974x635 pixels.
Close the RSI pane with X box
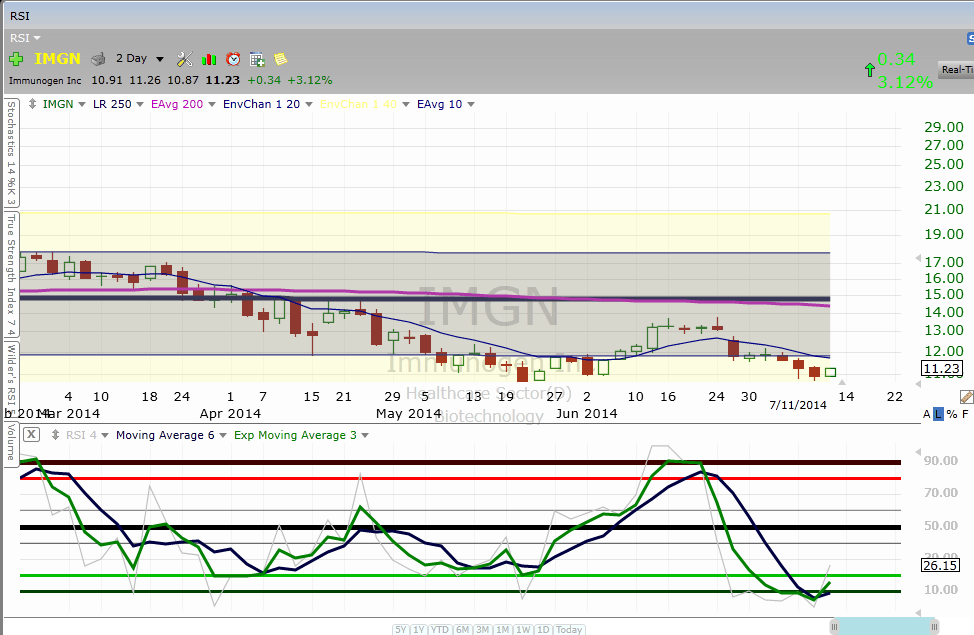(31, 434)
